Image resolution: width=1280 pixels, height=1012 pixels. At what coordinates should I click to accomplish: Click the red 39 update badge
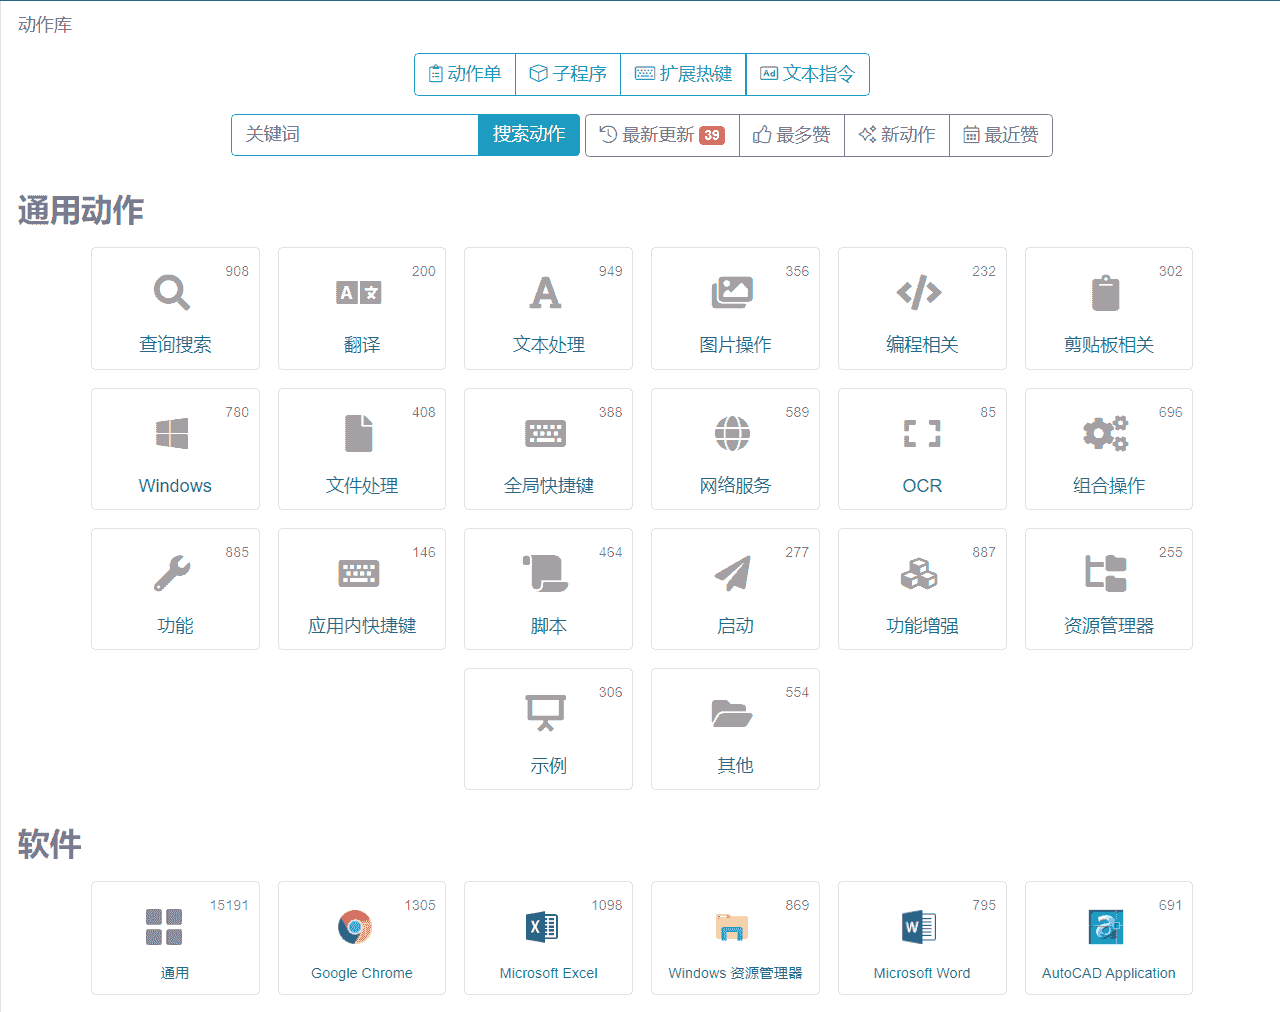[712, 135]
